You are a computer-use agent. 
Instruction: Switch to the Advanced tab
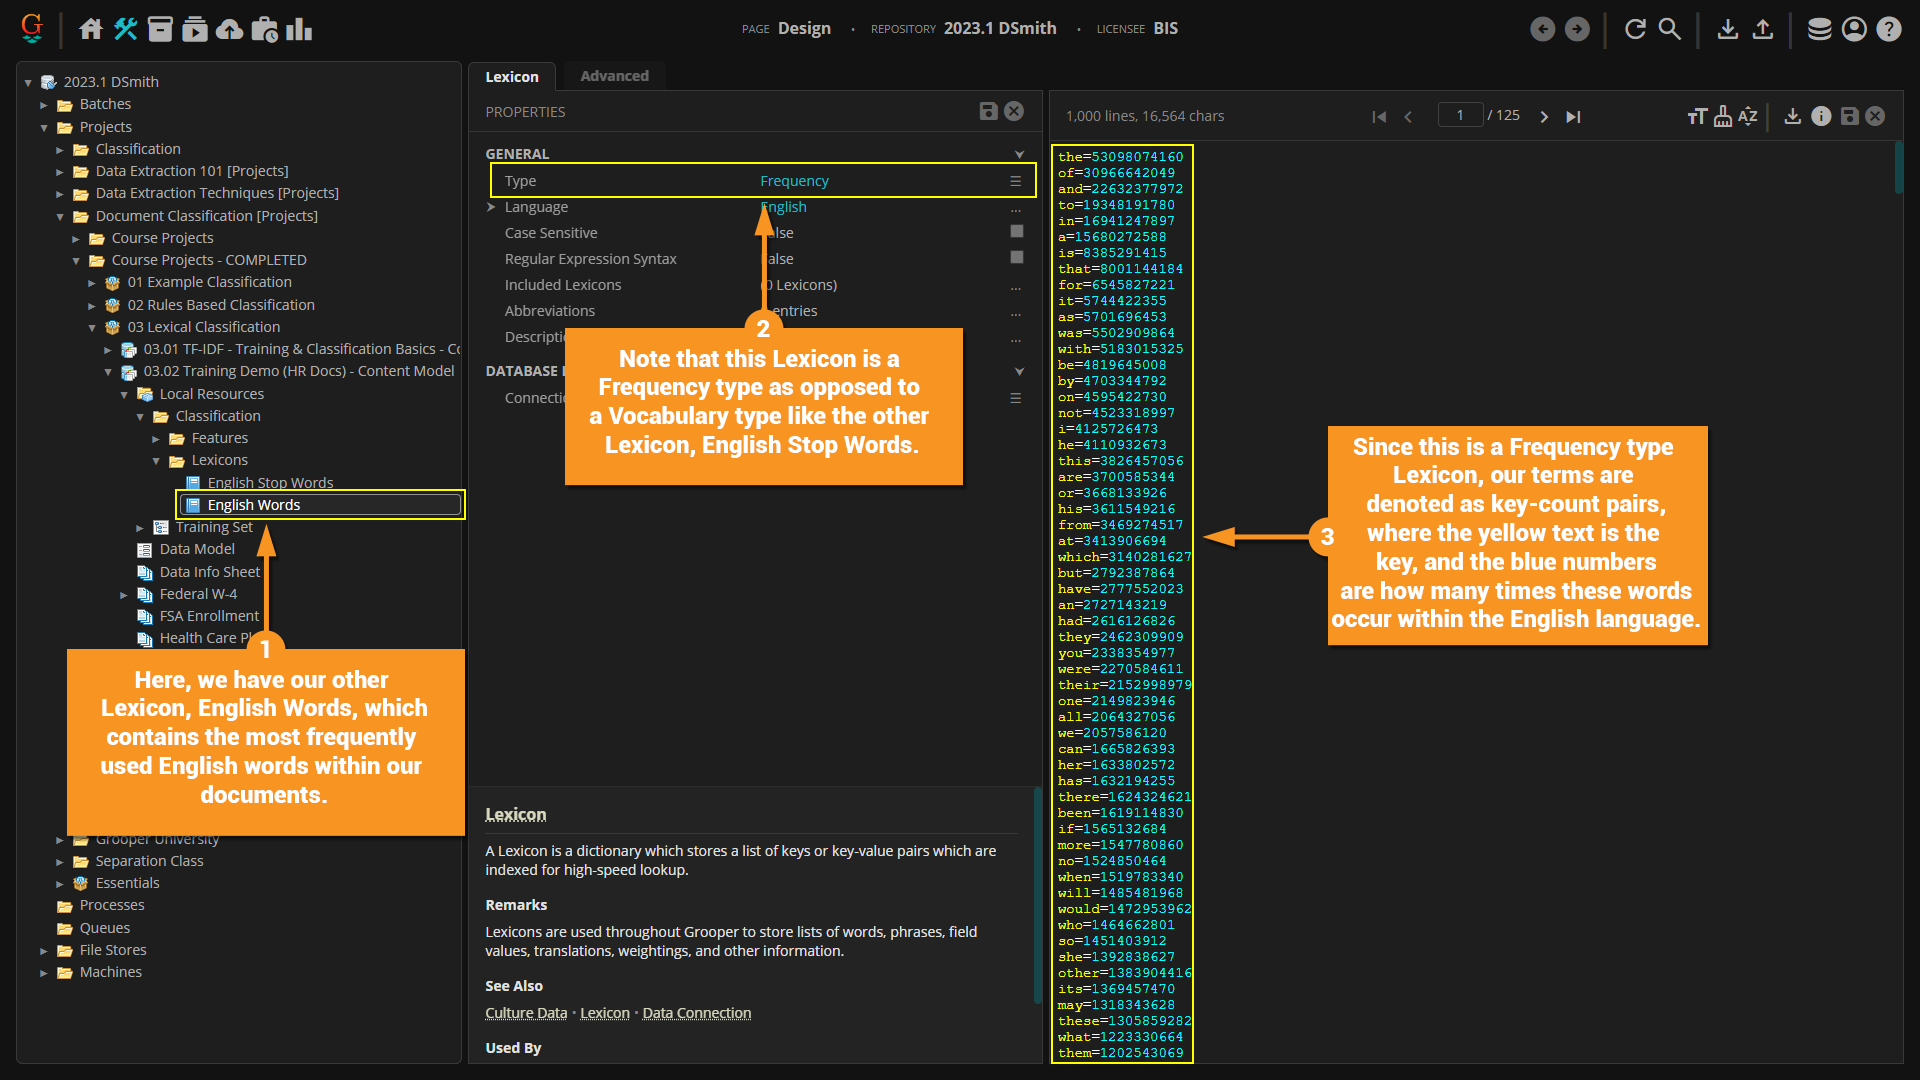[x=614, y=76]
